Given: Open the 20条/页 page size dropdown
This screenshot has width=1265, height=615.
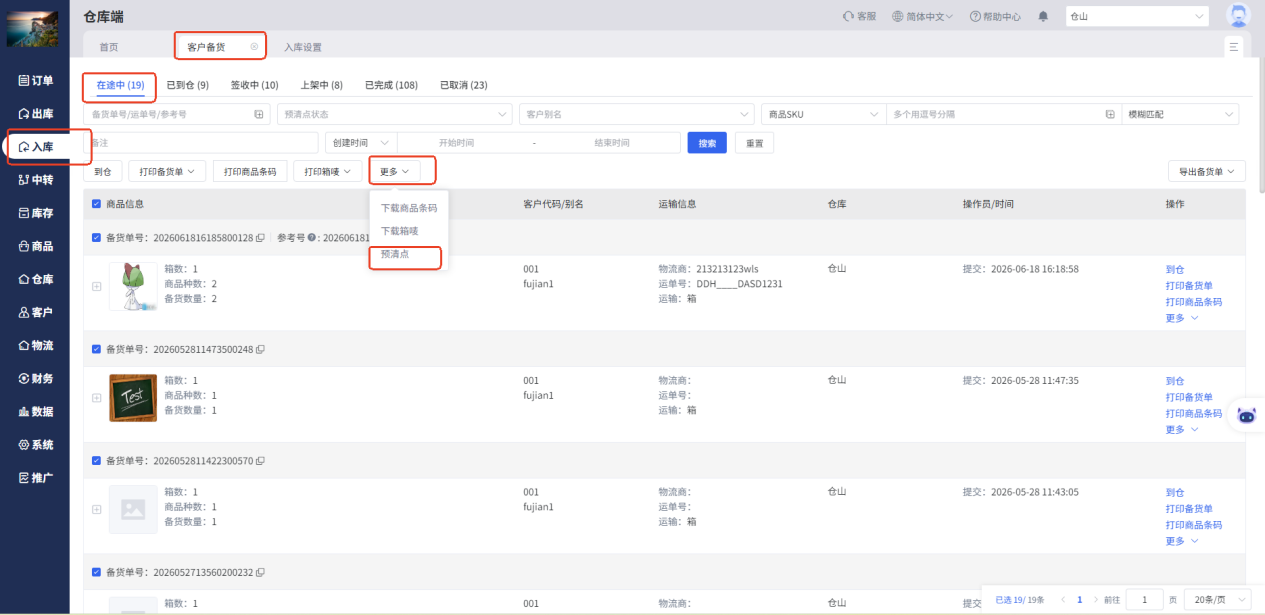Looking at the screenshot, I should point(1216,599).
